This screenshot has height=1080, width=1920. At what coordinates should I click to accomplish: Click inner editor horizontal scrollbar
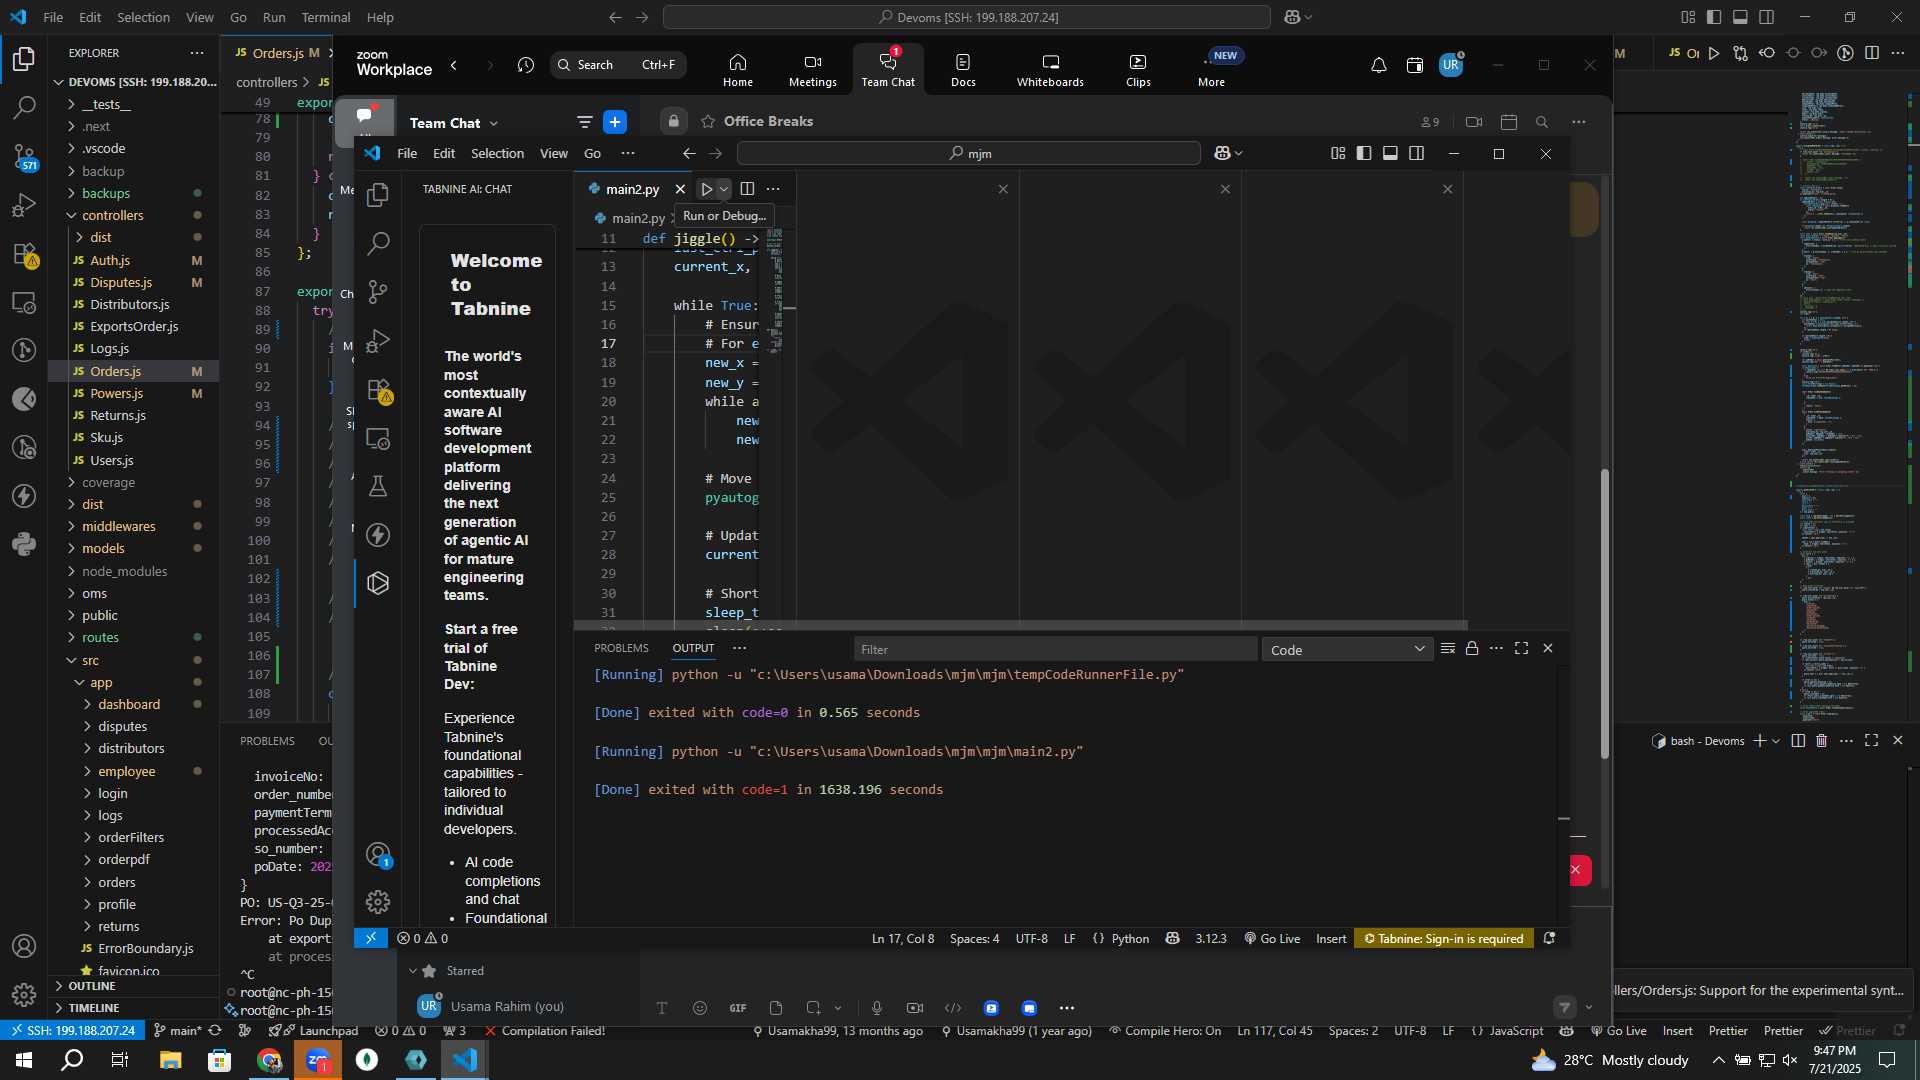[1020, 625]
